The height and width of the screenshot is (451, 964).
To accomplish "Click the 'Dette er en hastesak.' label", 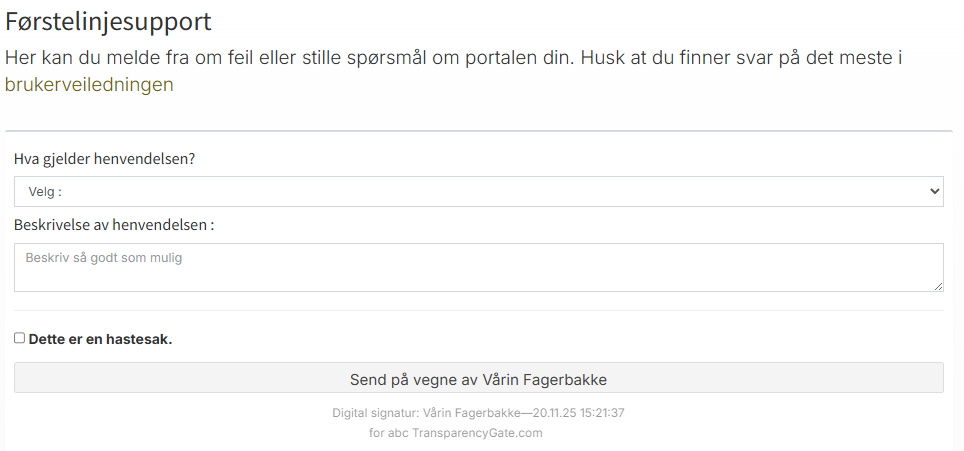I will click(x=100, y=339).
